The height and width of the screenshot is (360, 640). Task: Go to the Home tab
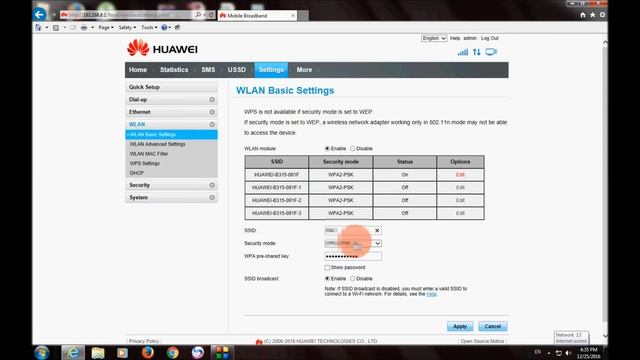point(138,70)
